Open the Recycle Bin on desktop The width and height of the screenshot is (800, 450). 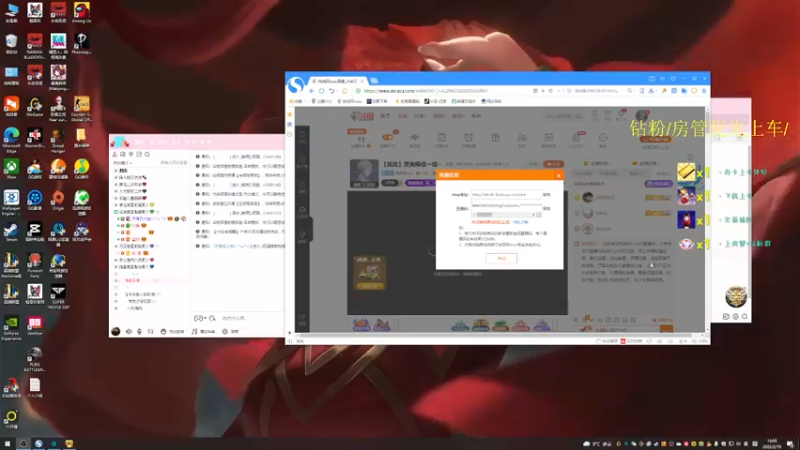pyautogui.click(x=11, y=43)
